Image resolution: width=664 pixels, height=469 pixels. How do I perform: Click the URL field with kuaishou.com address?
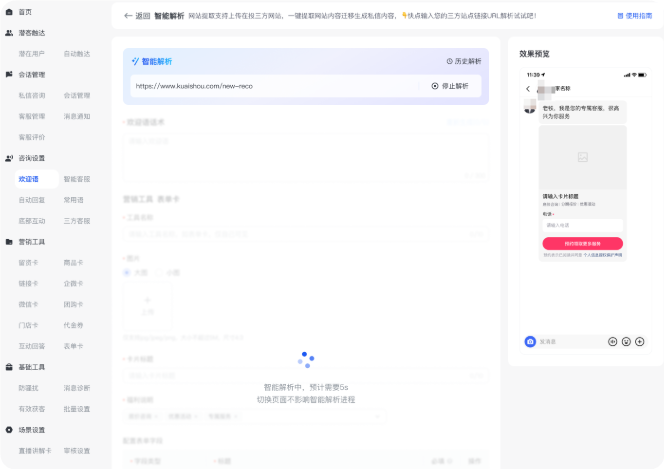click(274, 86)
